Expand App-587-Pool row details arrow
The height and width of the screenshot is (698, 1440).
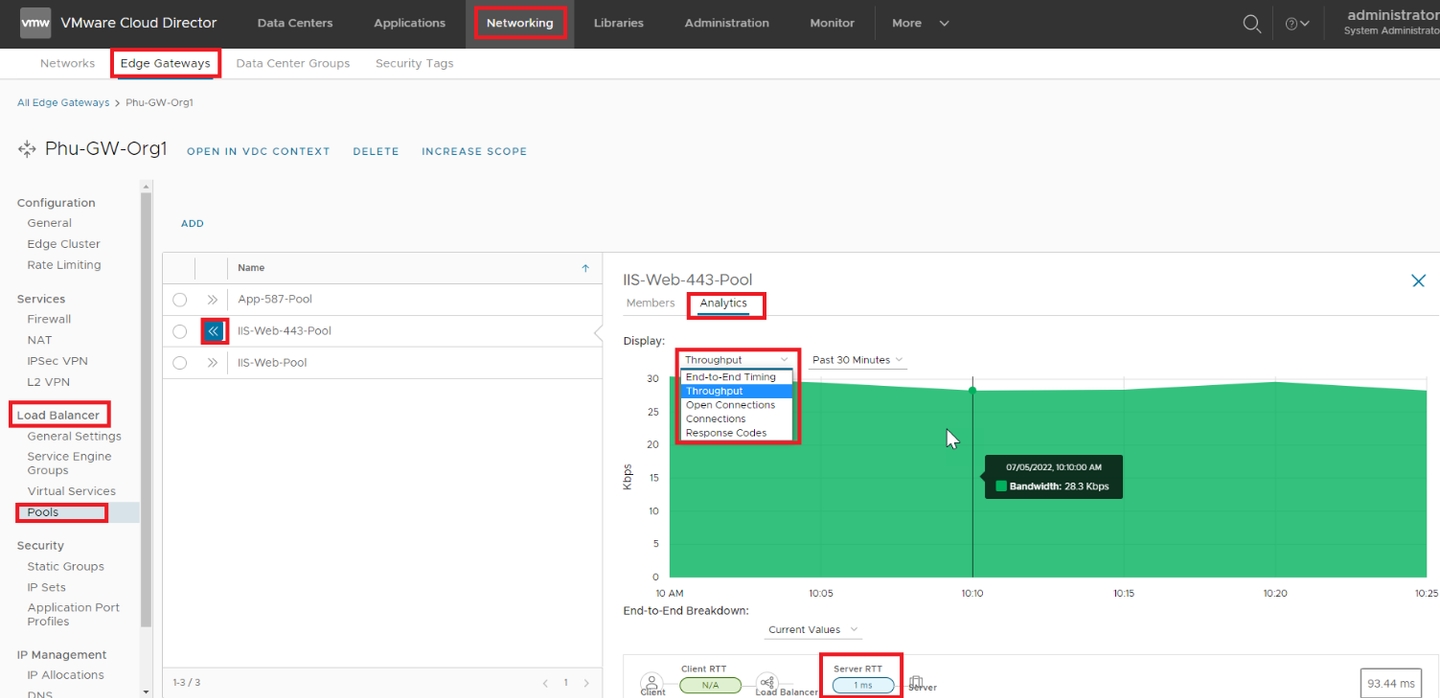coord(212,299)
